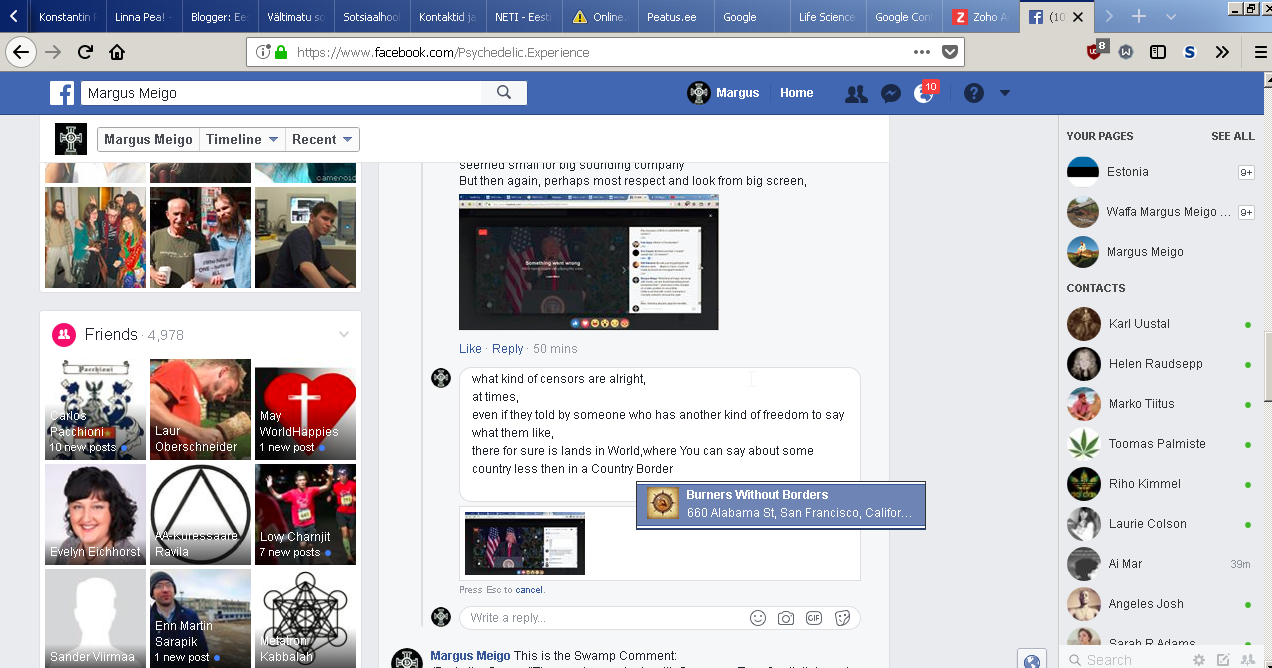
Task: Reload the current page
Action: pyautogui.click(x=85, y=52)
